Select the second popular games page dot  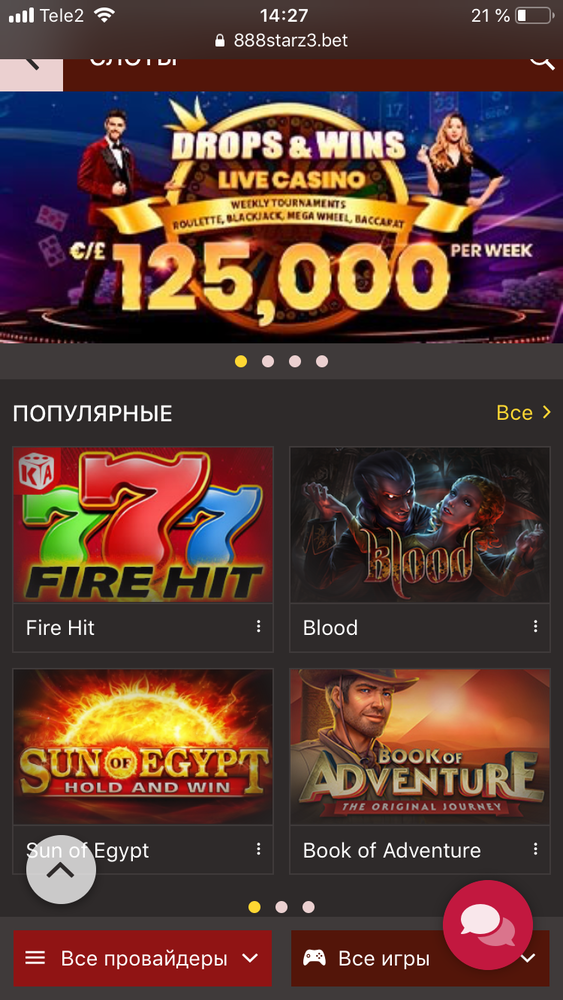coord(281,907)
